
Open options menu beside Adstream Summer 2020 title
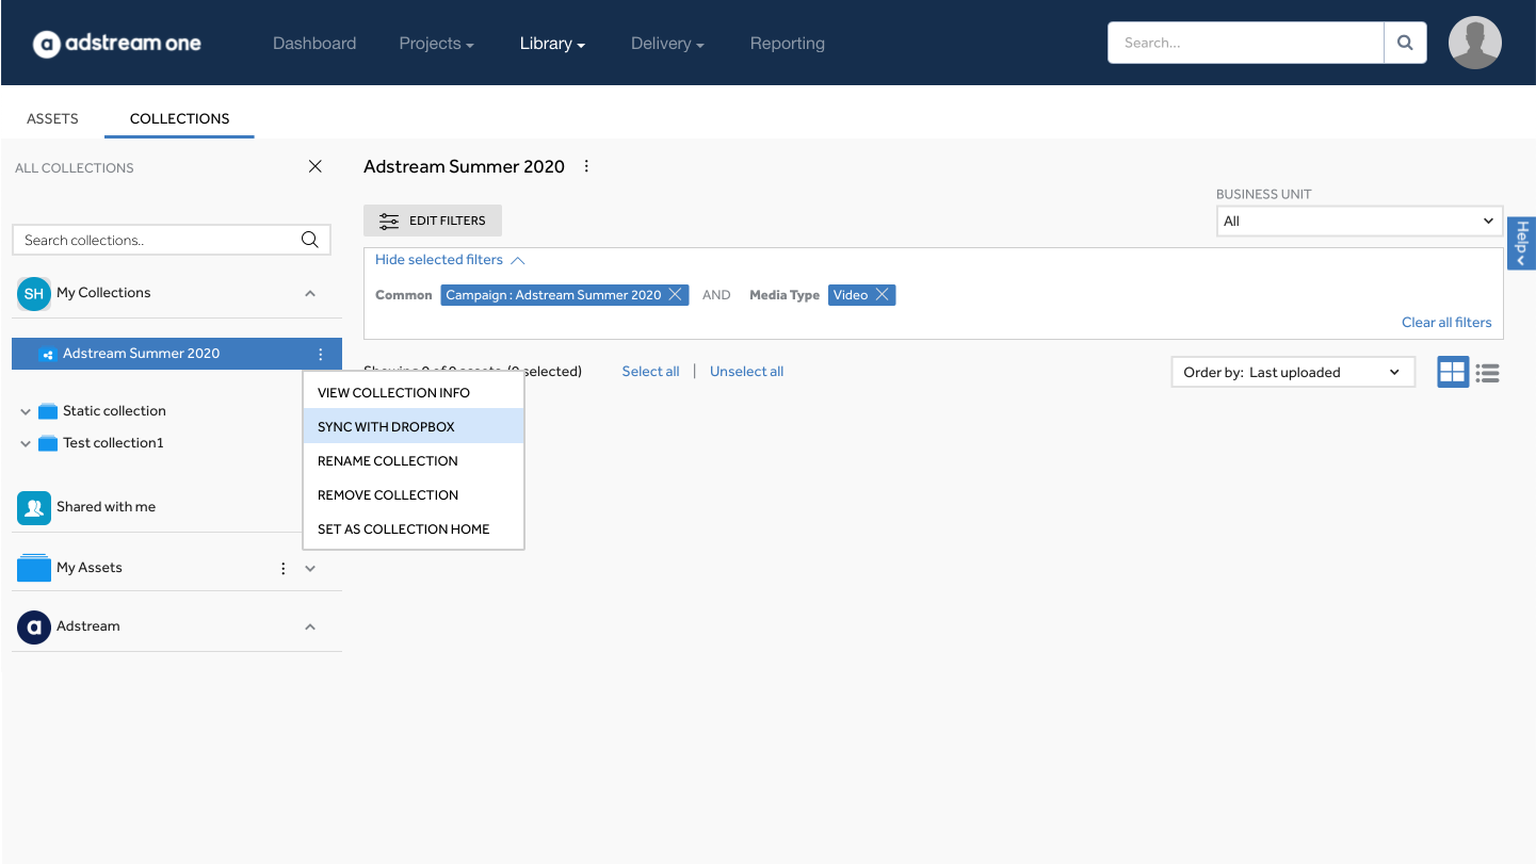(x=586, y=167)
